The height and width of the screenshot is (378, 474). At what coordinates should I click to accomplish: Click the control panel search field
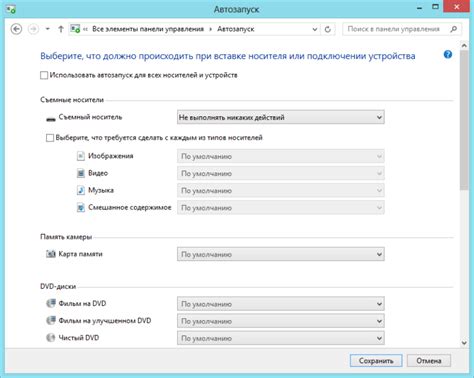[397, 29]
